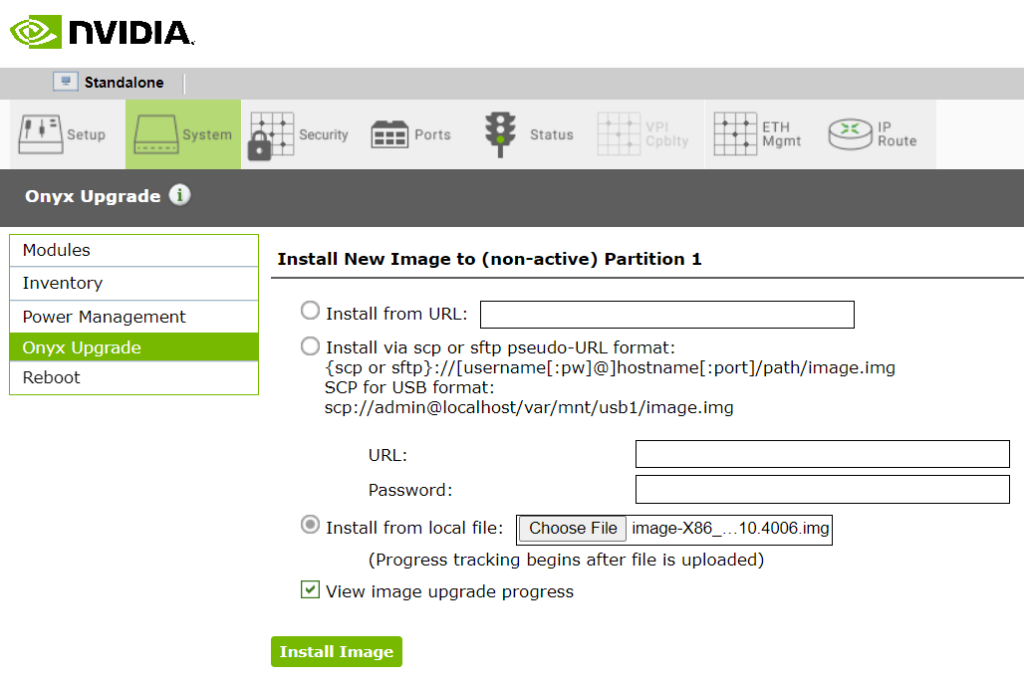
Task: Open the IP Route icon
Action: (x=849, y=134)
